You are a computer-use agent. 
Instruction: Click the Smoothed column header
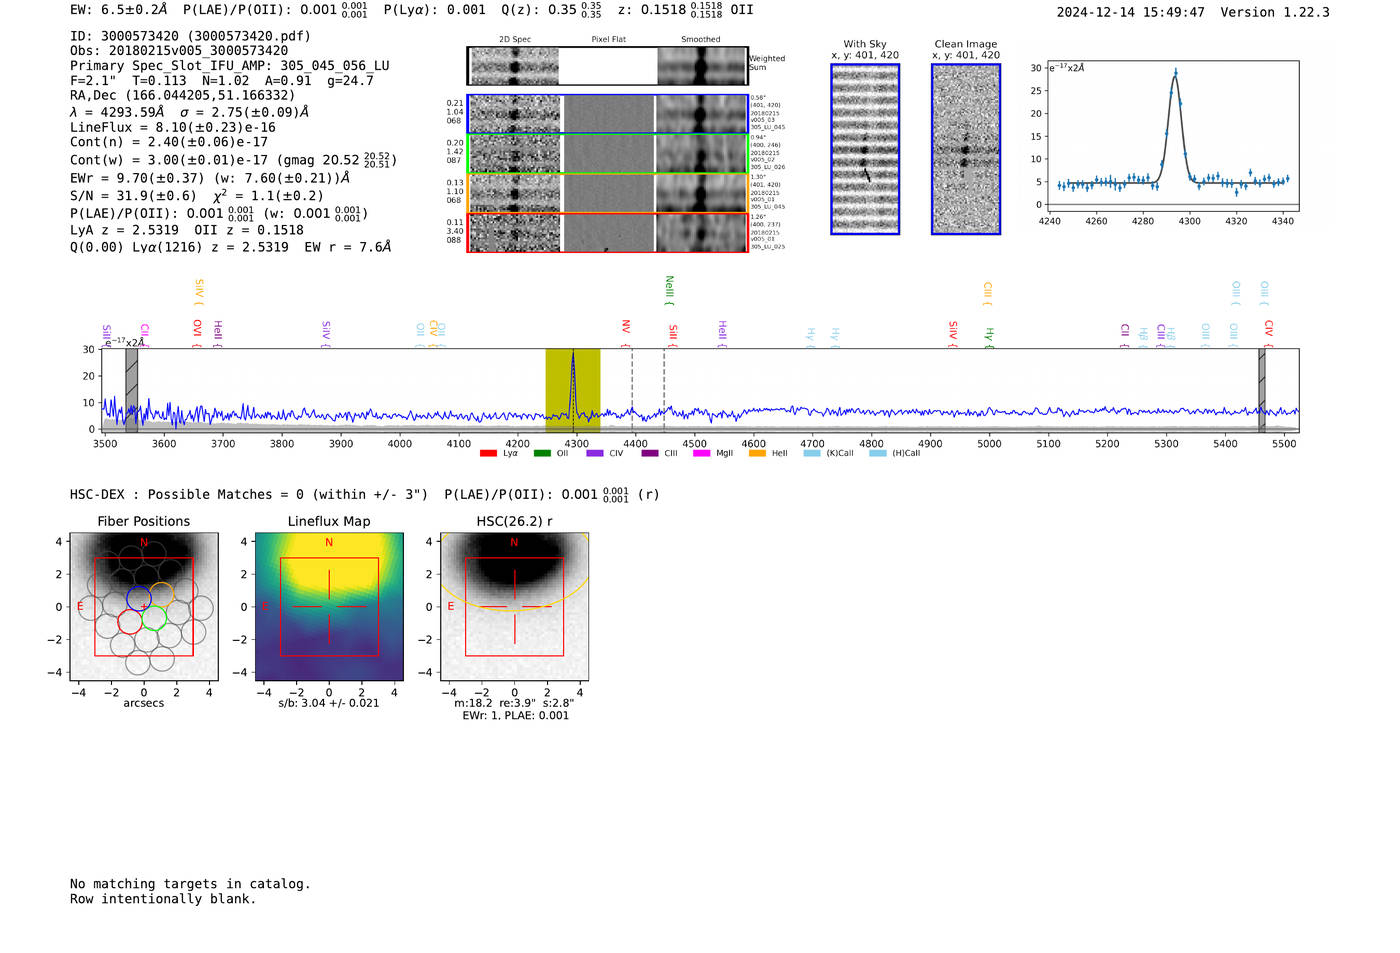click(700, 40)
